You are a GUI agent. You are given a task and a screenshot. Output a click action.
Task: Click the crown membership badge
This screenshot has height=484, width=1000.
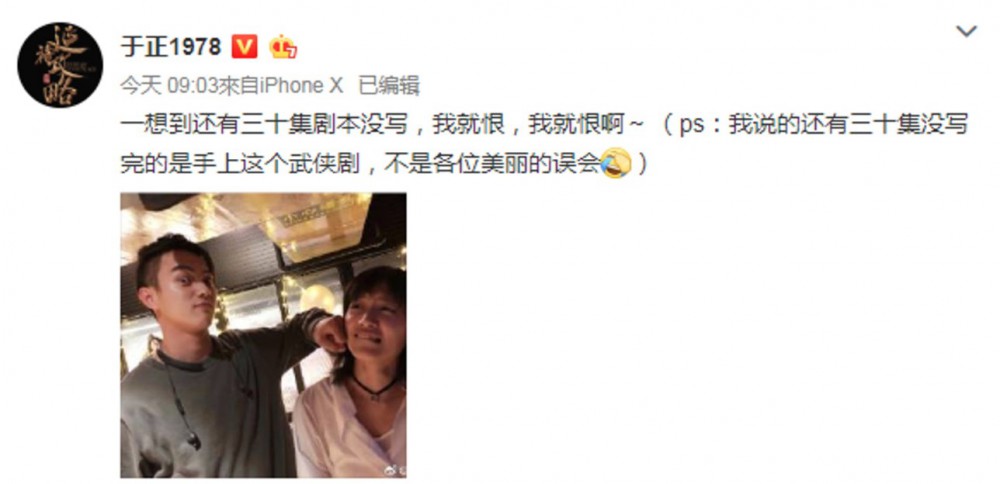283,47
